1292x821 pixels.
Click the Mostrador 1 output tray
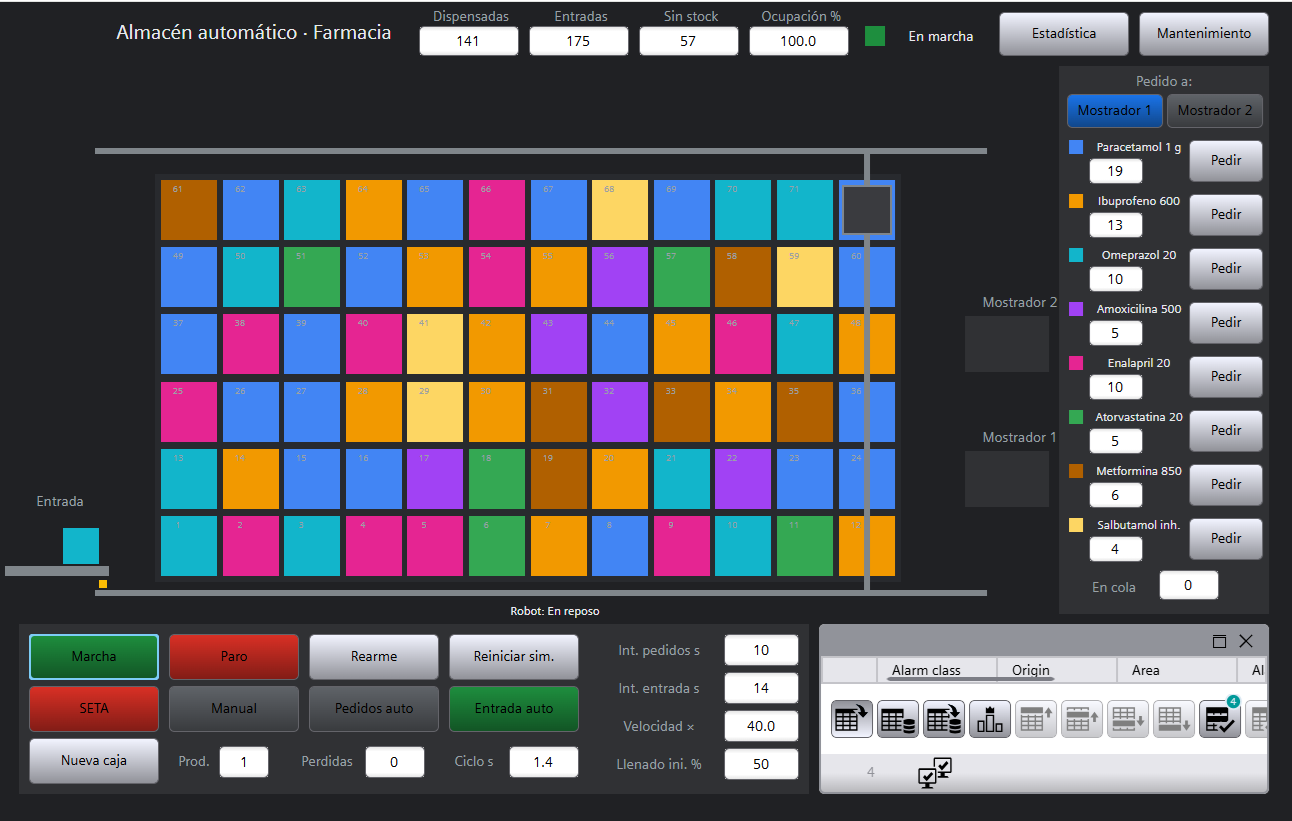(x=1006, y=478)
